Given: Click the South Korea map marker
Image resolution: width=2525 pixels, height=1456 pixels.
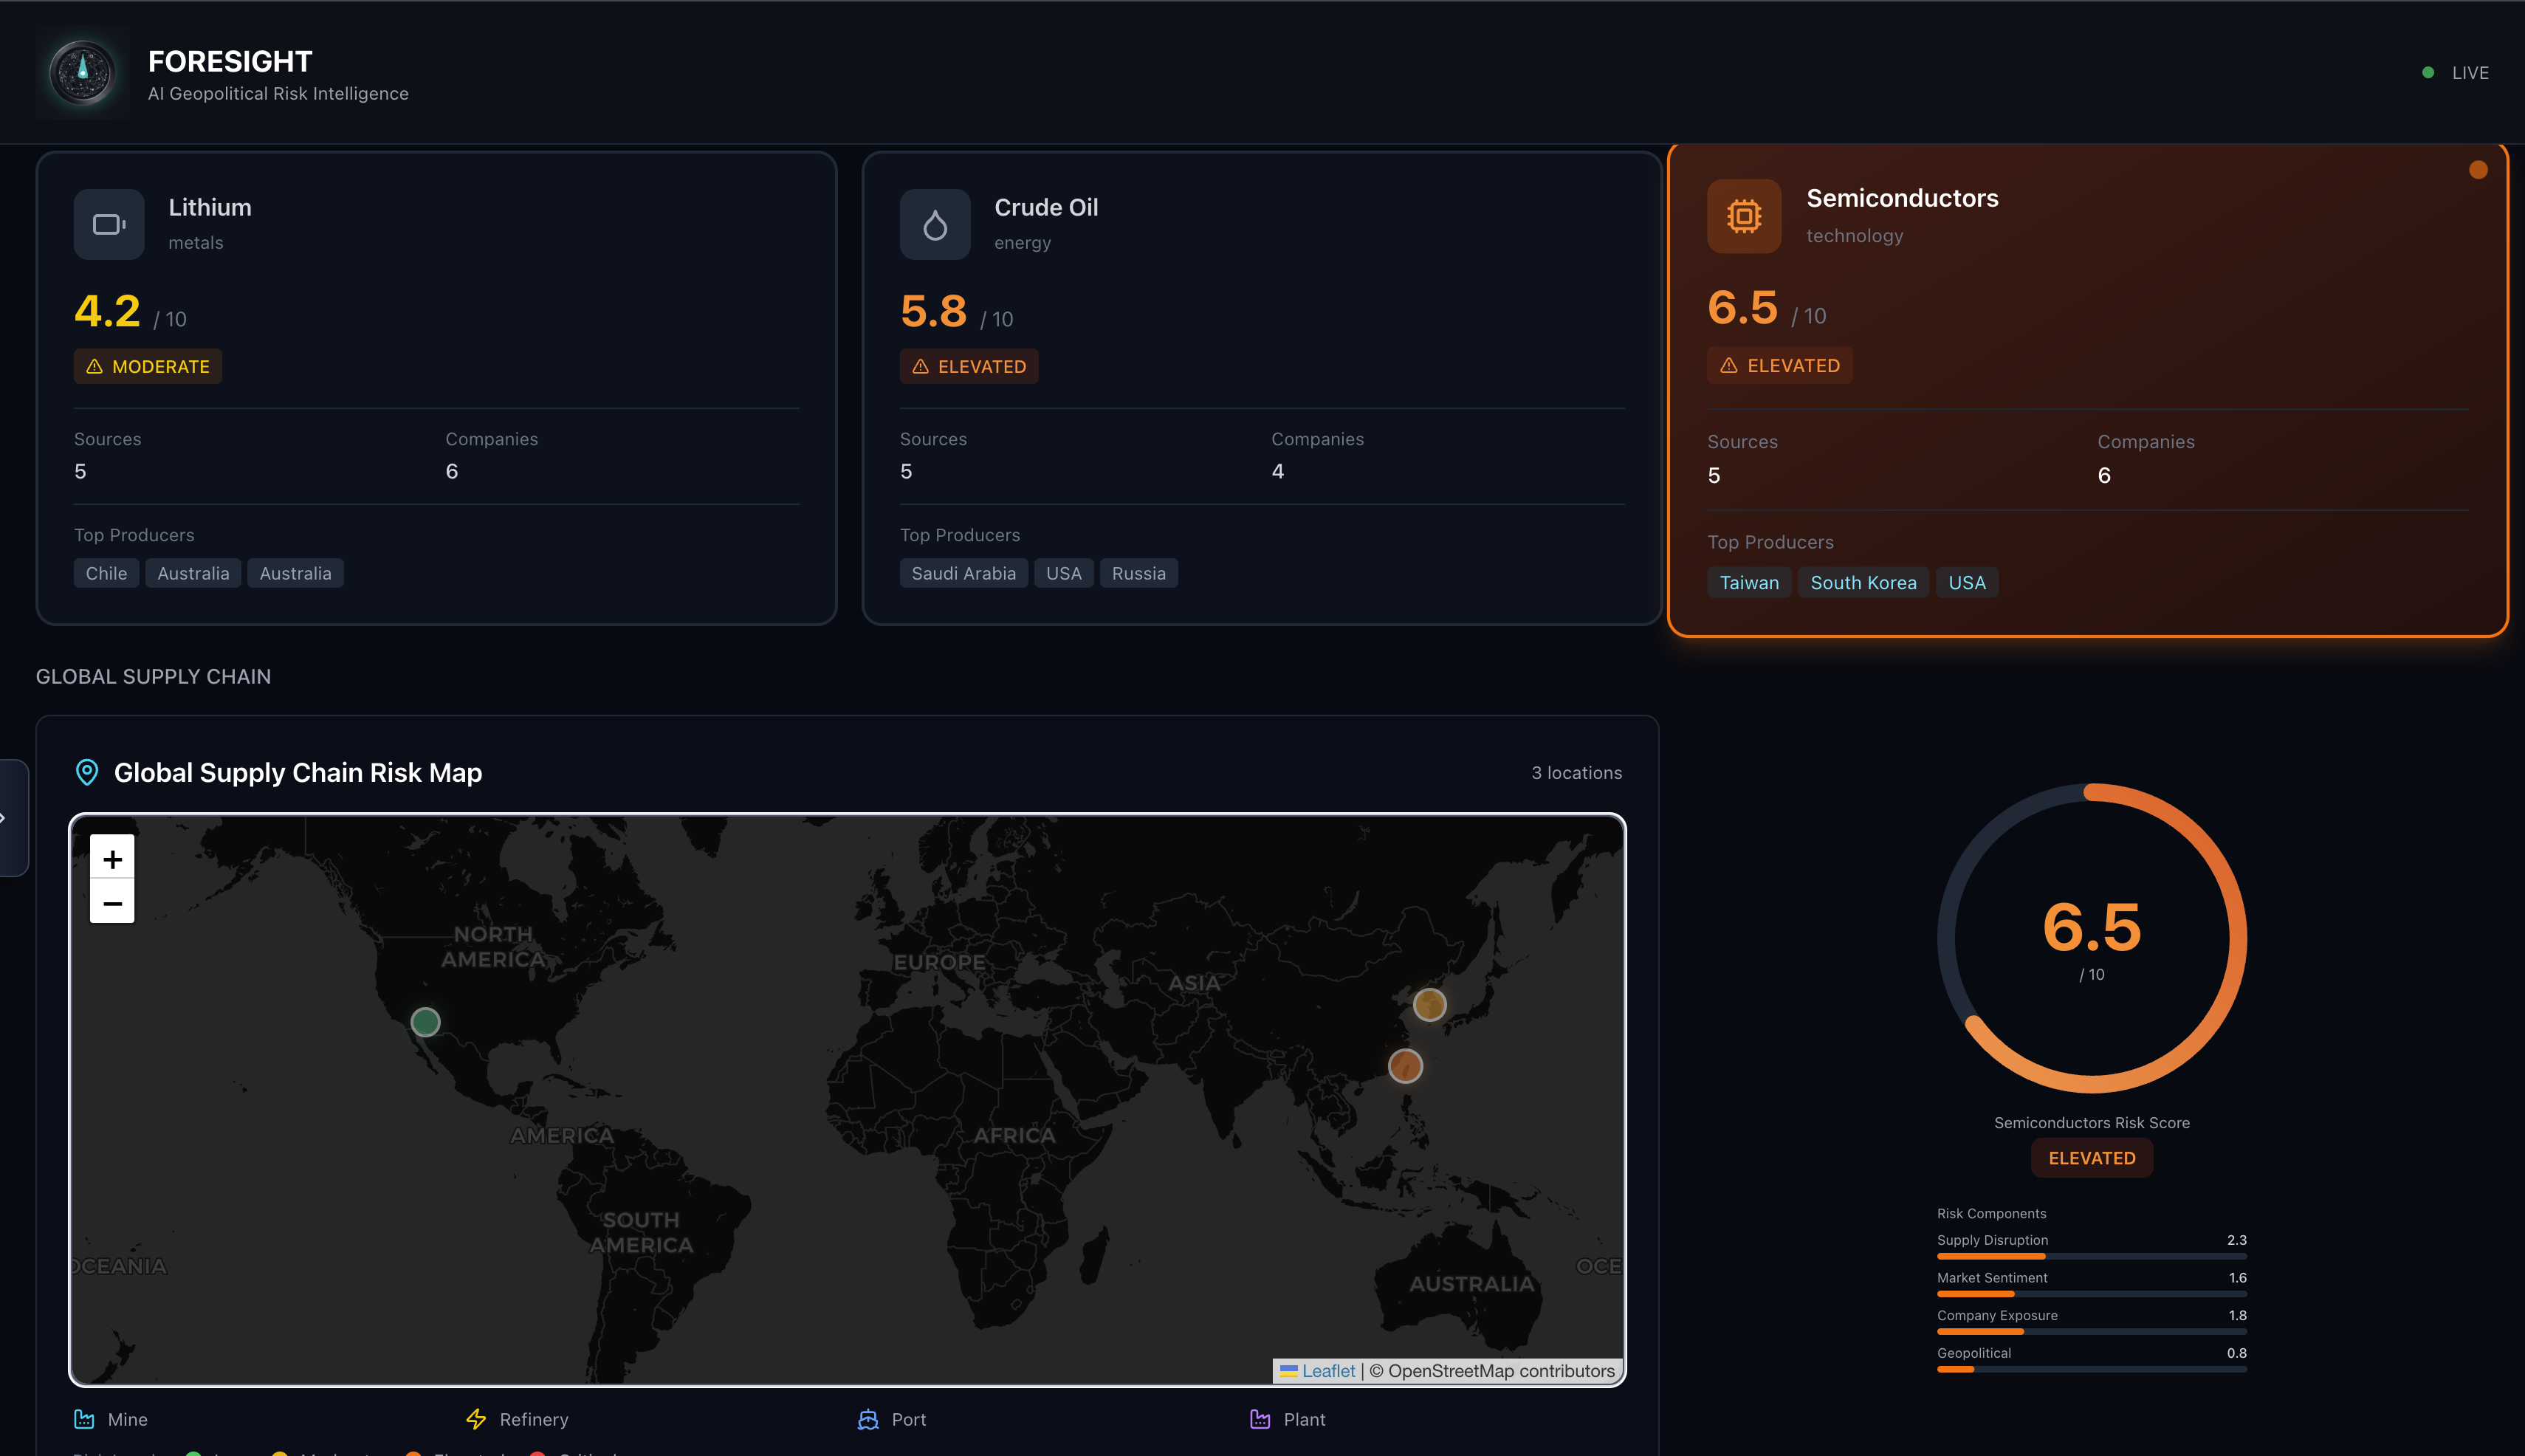Looking at the screenshot, I should click(1429, 1004).
